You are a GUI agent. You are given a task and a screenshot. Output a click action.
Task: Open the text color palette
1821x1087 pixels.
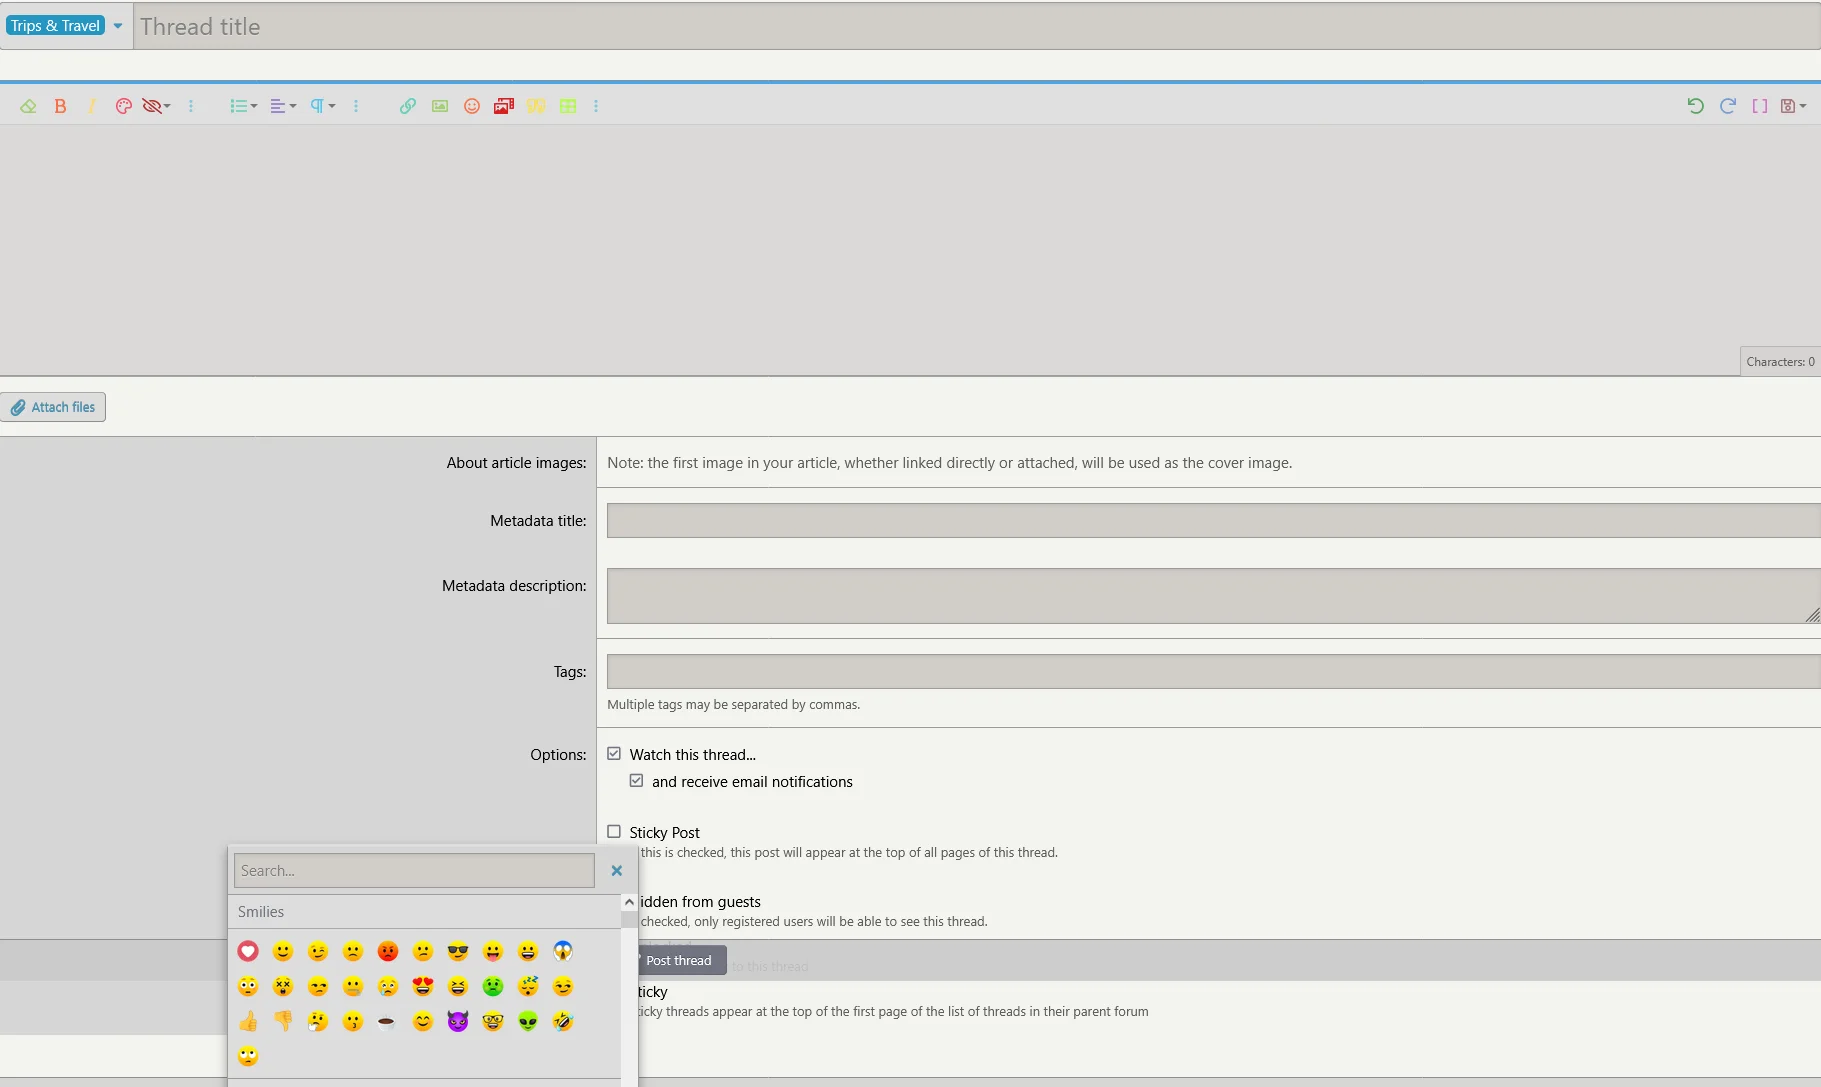pyautogui.click(x=123, y=106)
